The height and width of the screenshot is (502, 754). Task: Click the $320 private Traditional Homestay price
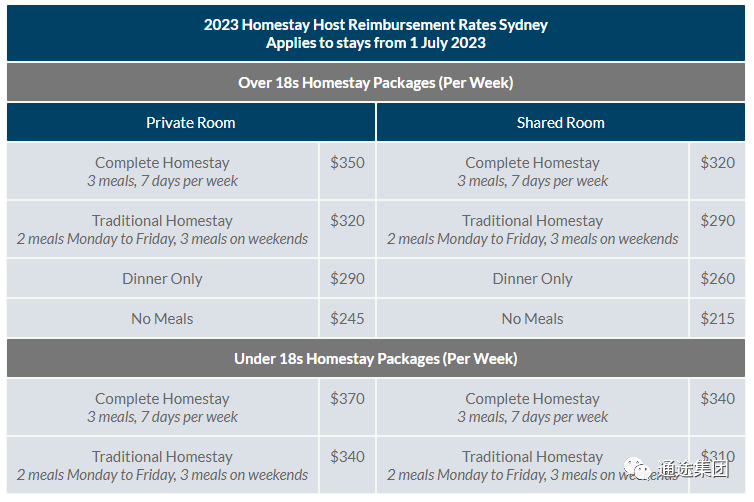pyautogui.click(x=347, y=221)
